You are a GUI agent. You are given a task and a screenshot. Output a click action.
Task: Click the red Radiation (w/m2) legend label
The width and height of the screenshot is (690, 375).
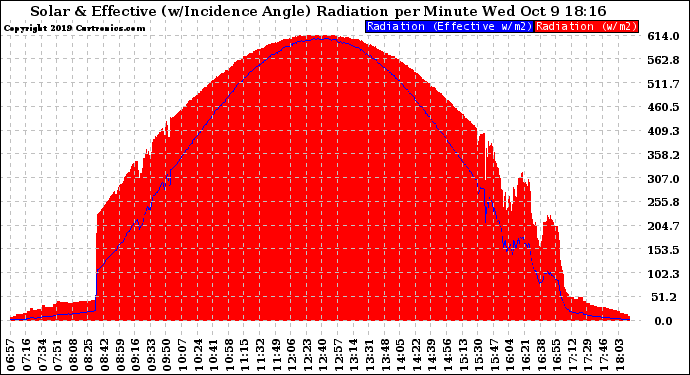[587, 26]
